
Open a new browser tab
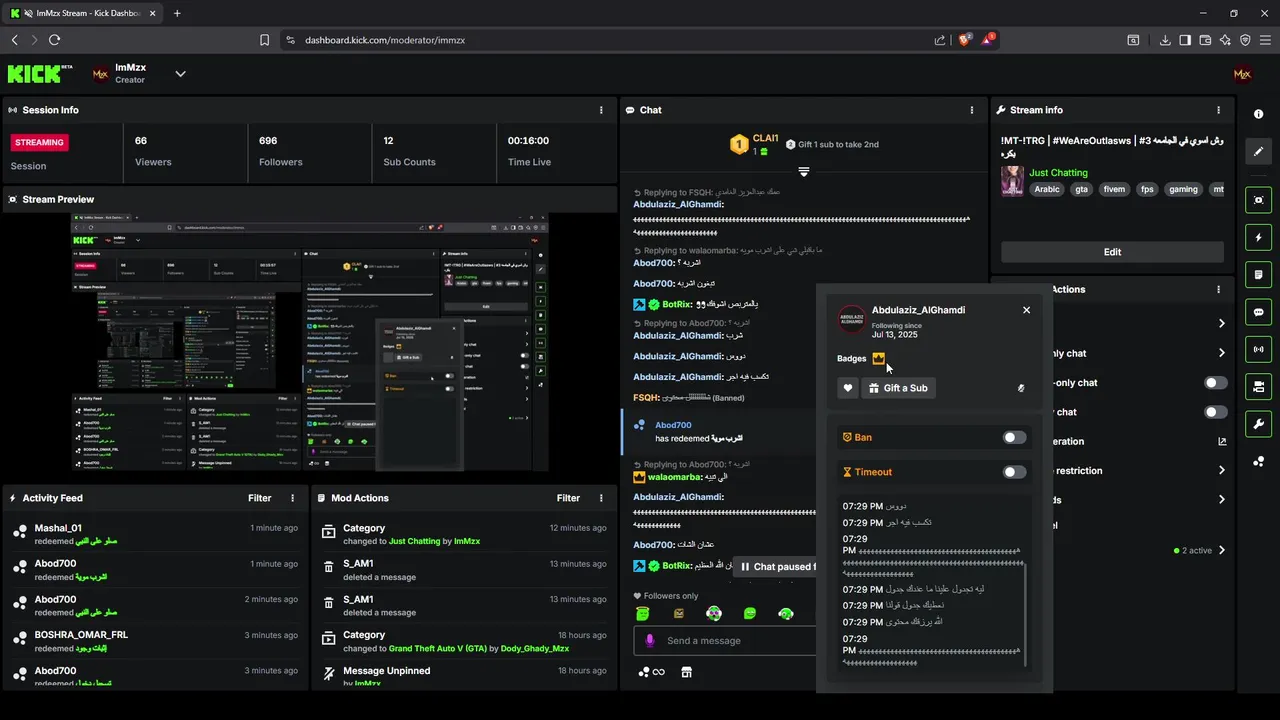coord(177,13)
